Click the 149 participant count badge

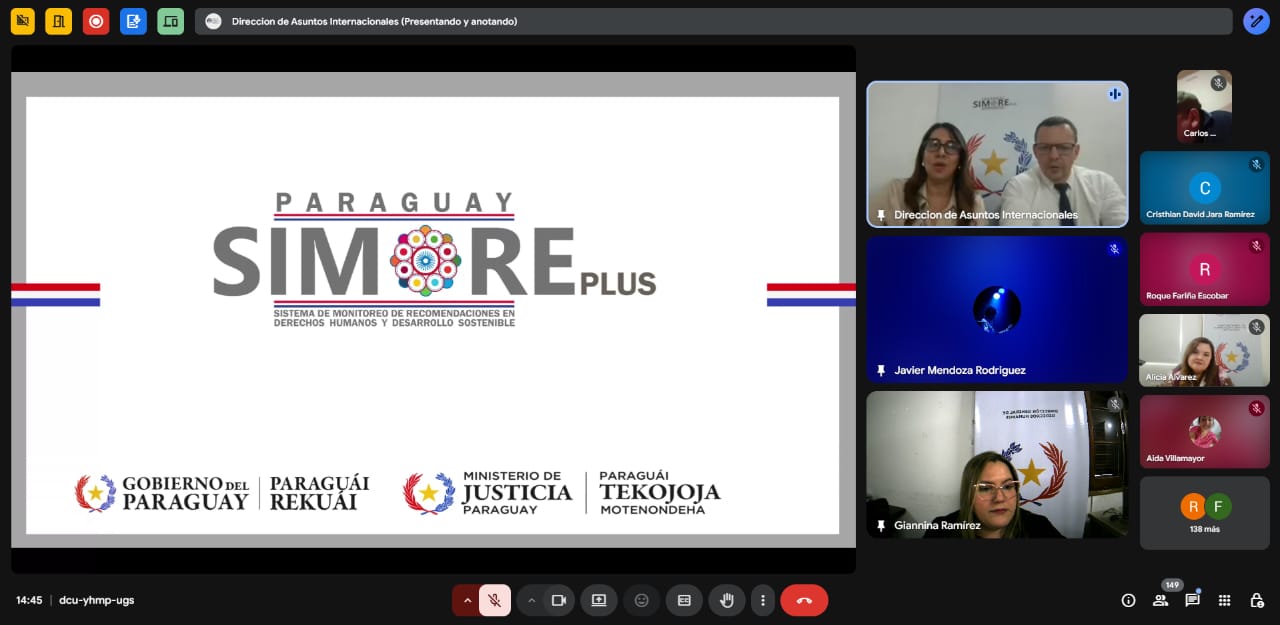(1172, 585)
